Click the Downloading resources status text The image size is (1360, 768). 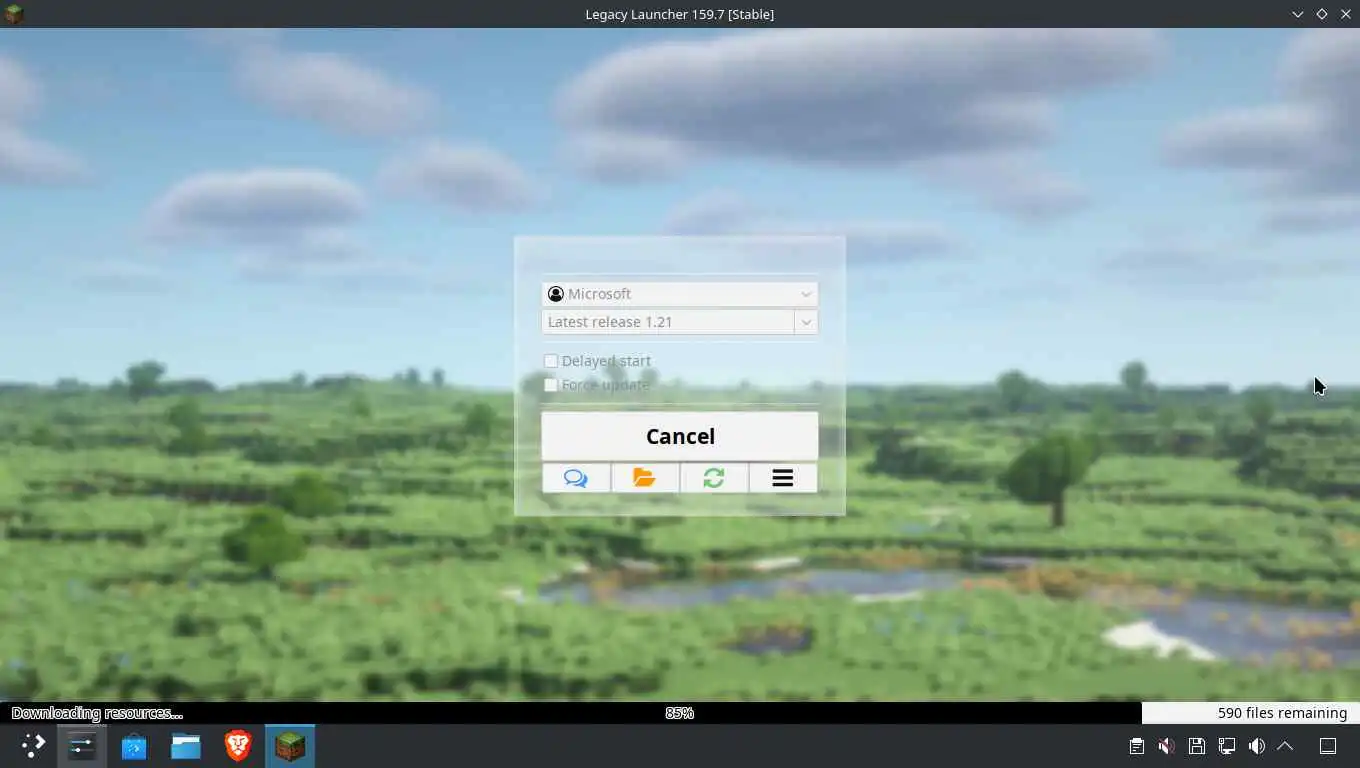pyautogui.click(x=97, y=713)
